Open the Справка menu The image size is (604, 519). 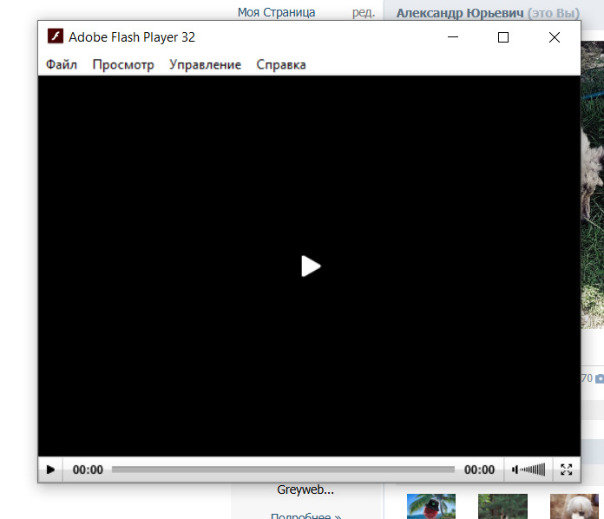(x=281, y=64)
